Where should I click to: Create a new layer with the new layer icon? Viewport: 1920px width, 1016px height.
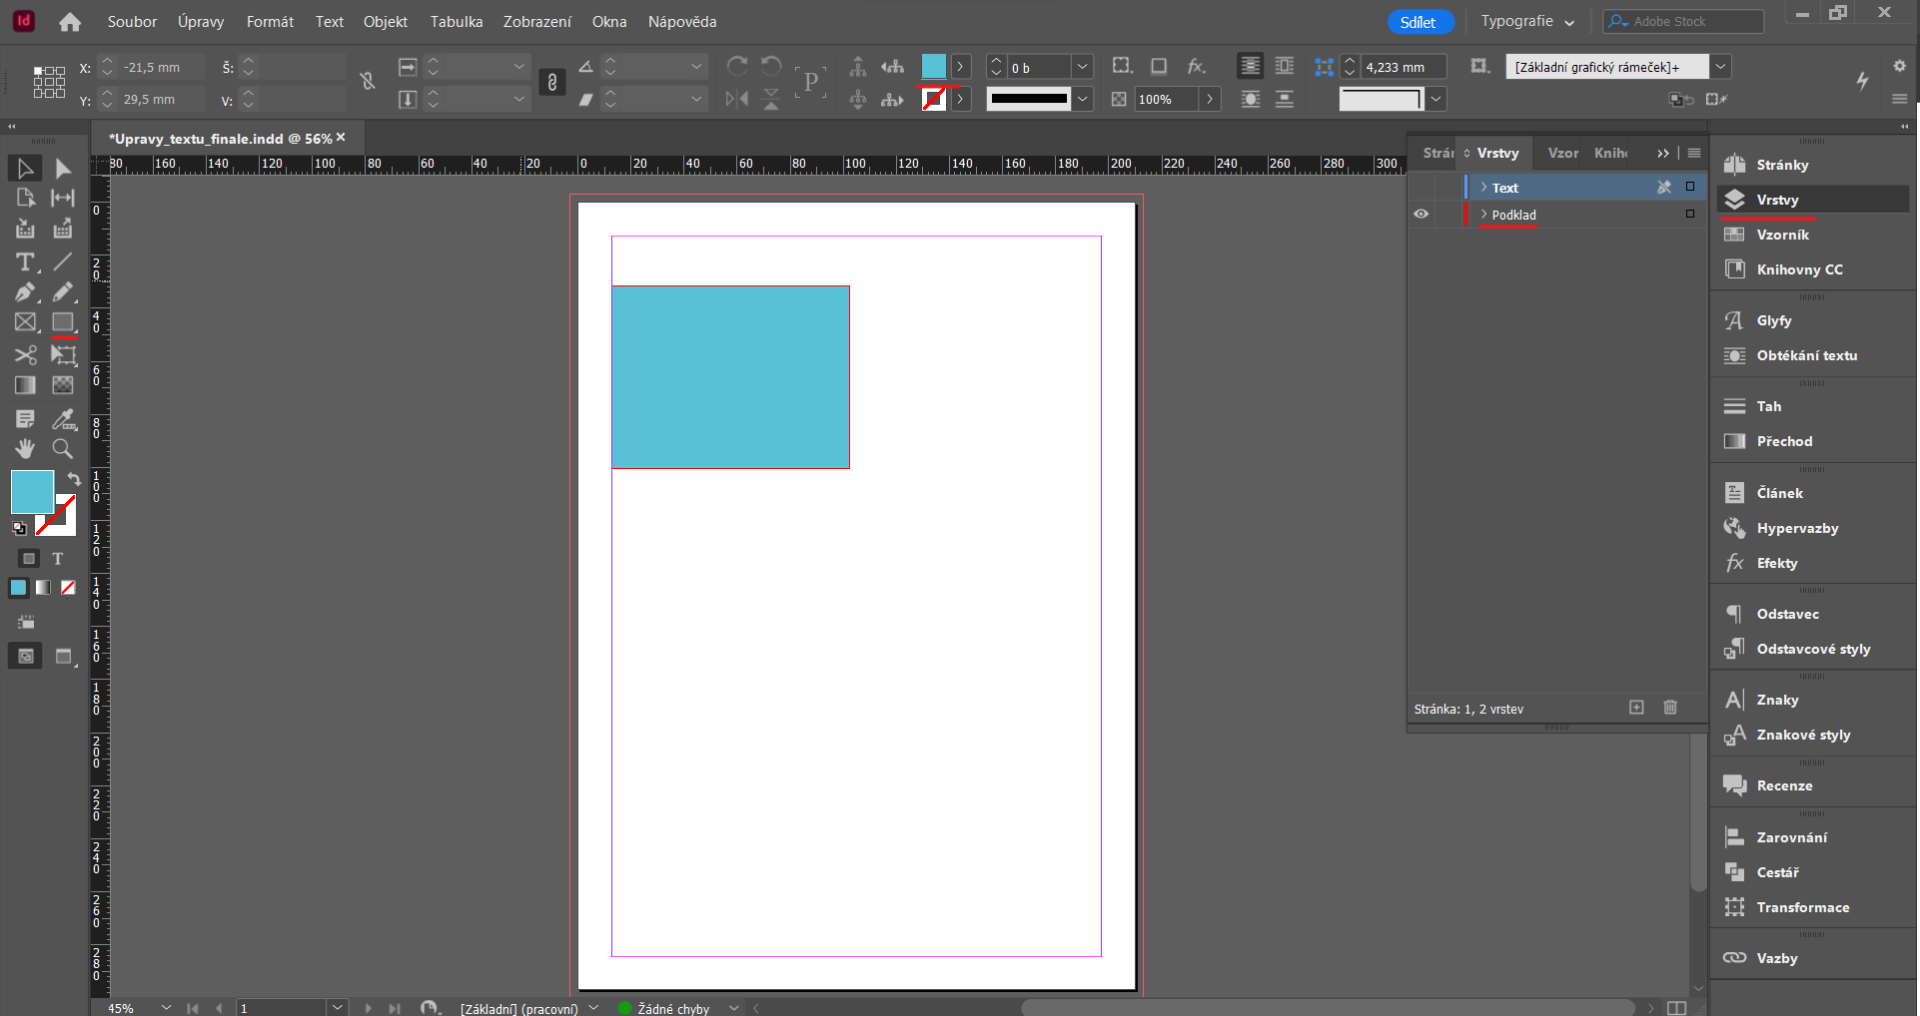(x=1636, y=707)
